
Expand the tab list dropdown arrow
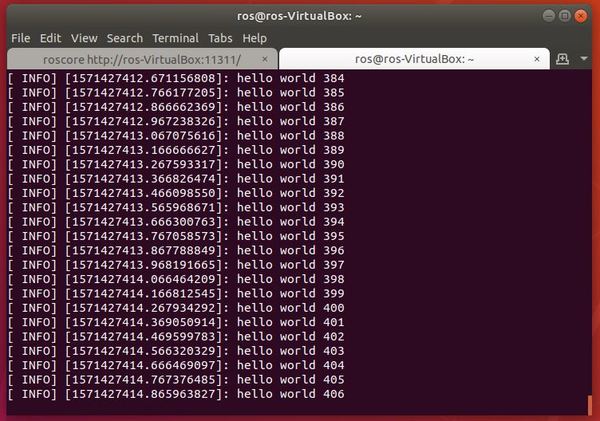(x=584, y=59)
